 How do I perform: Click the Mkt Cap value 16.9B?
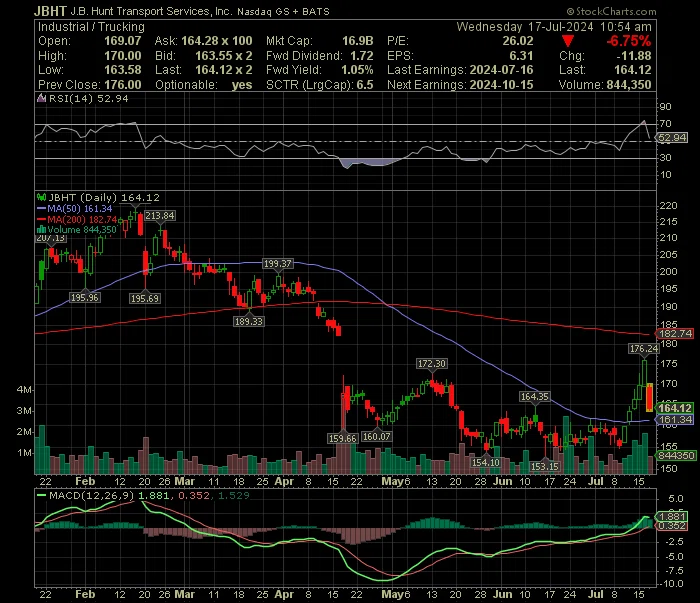tap(358, 41)
